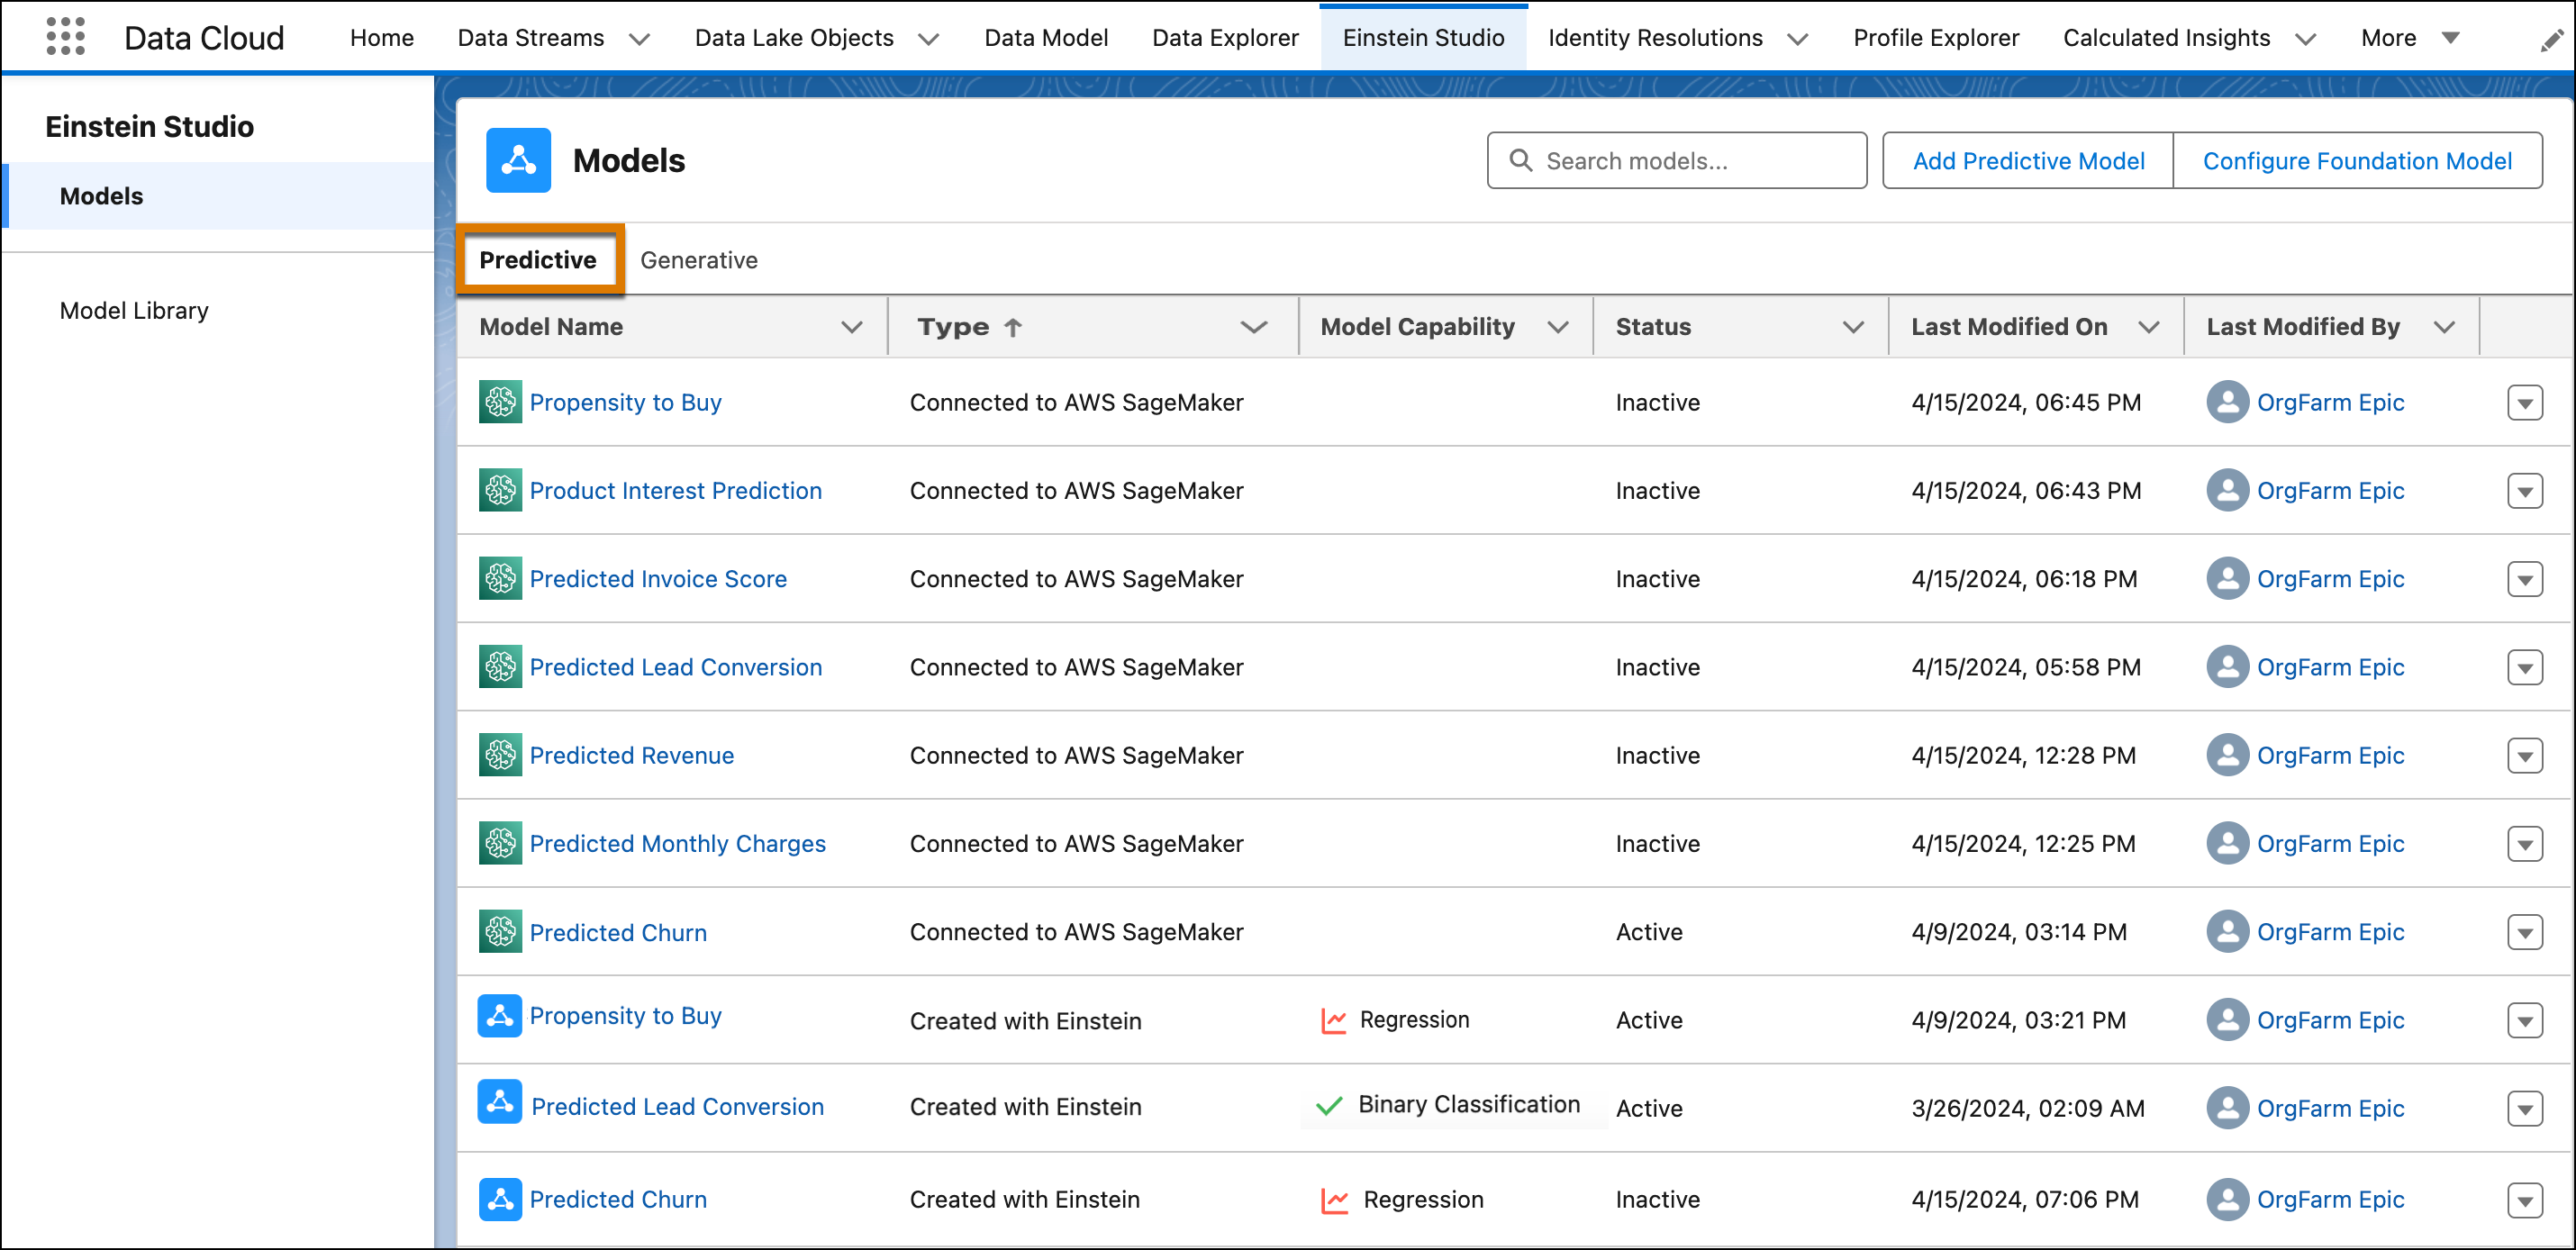The image size is (2576, 1250).
Task: Click the user avatar in the 3/26/2024 row
Action: pyautogui.click(x=2228, y=1108)
